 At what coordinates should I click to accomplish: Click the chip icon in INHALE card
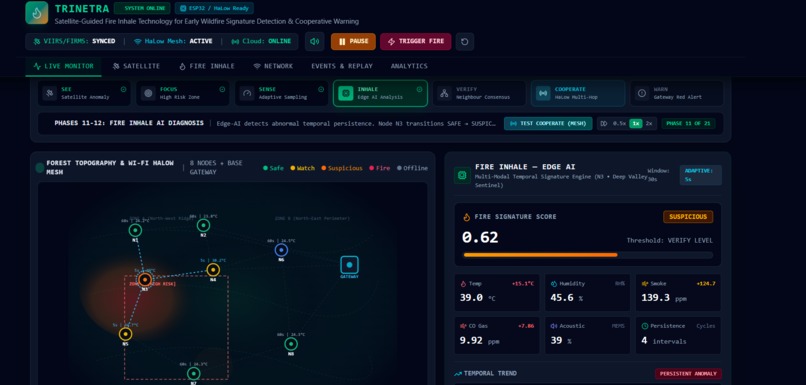coord(346,94)
